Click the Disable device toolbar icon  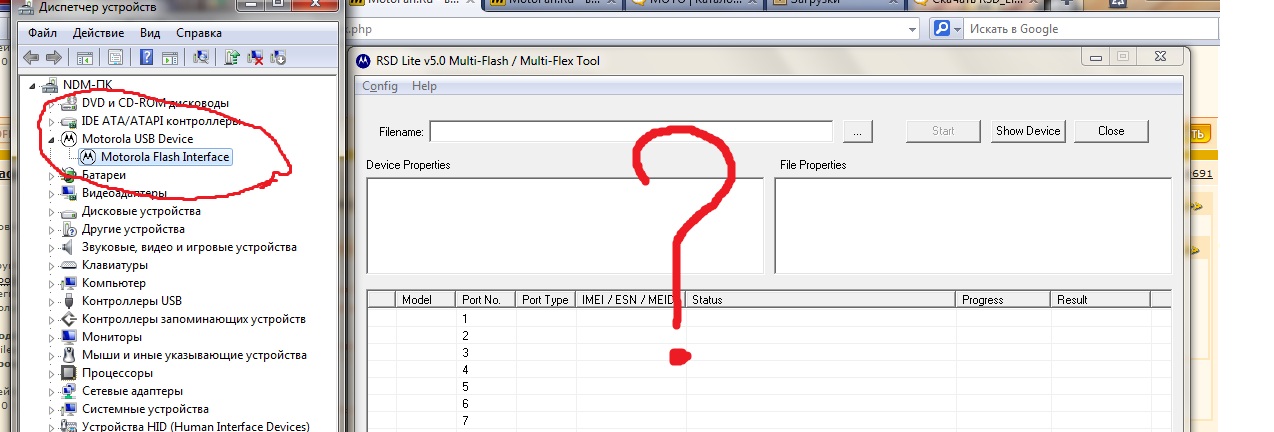[x=277, y=57]
